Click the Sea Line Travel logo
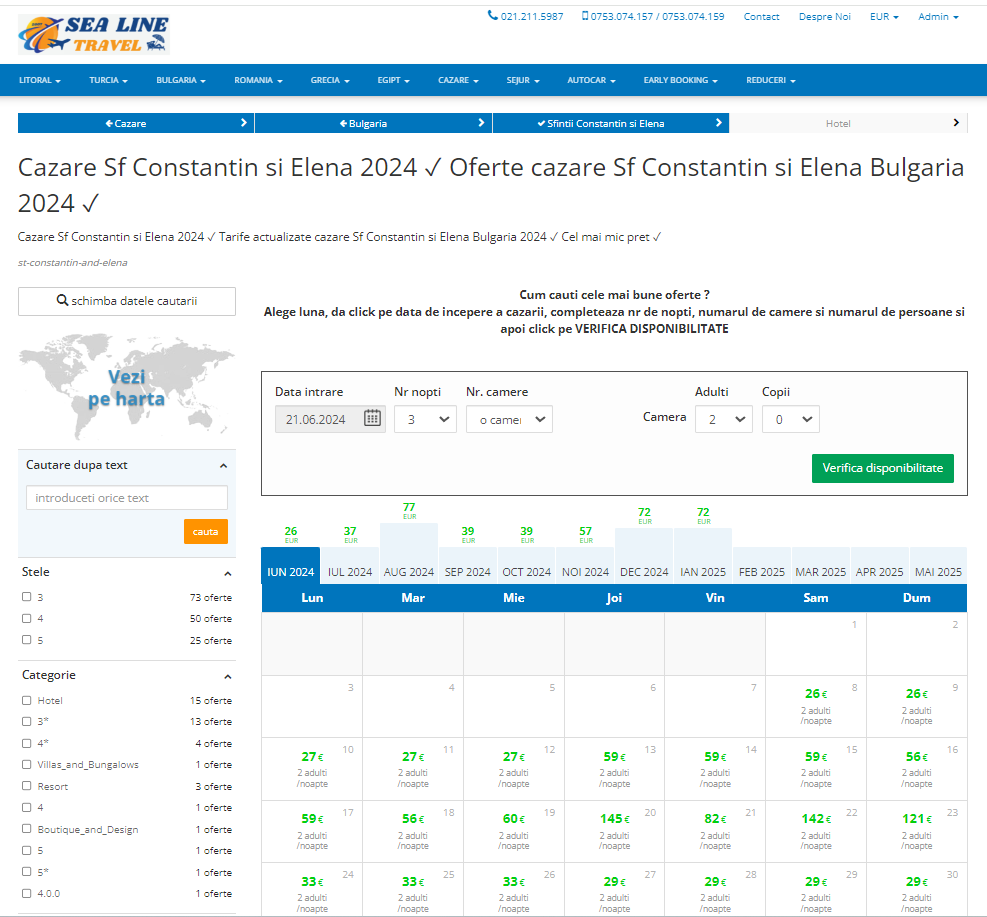 (94, 34)
